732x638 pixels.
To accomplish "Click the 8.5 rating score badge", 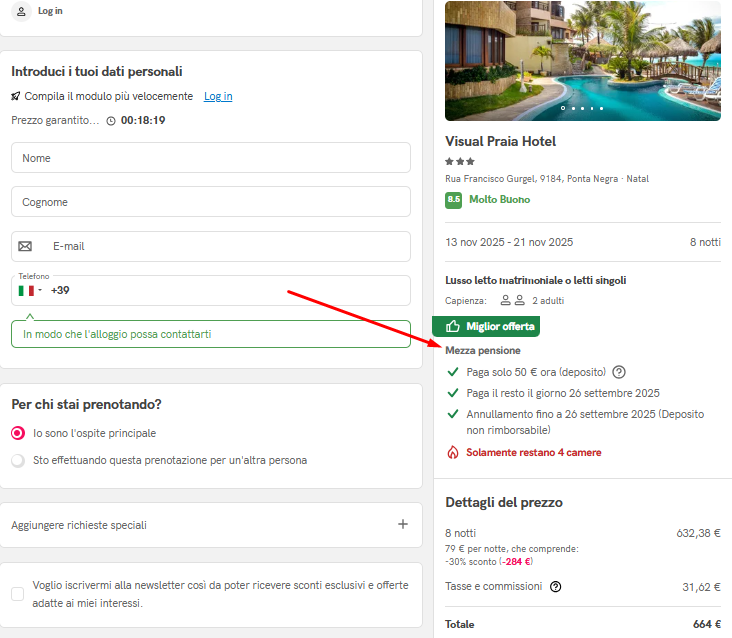I will 453,200.
